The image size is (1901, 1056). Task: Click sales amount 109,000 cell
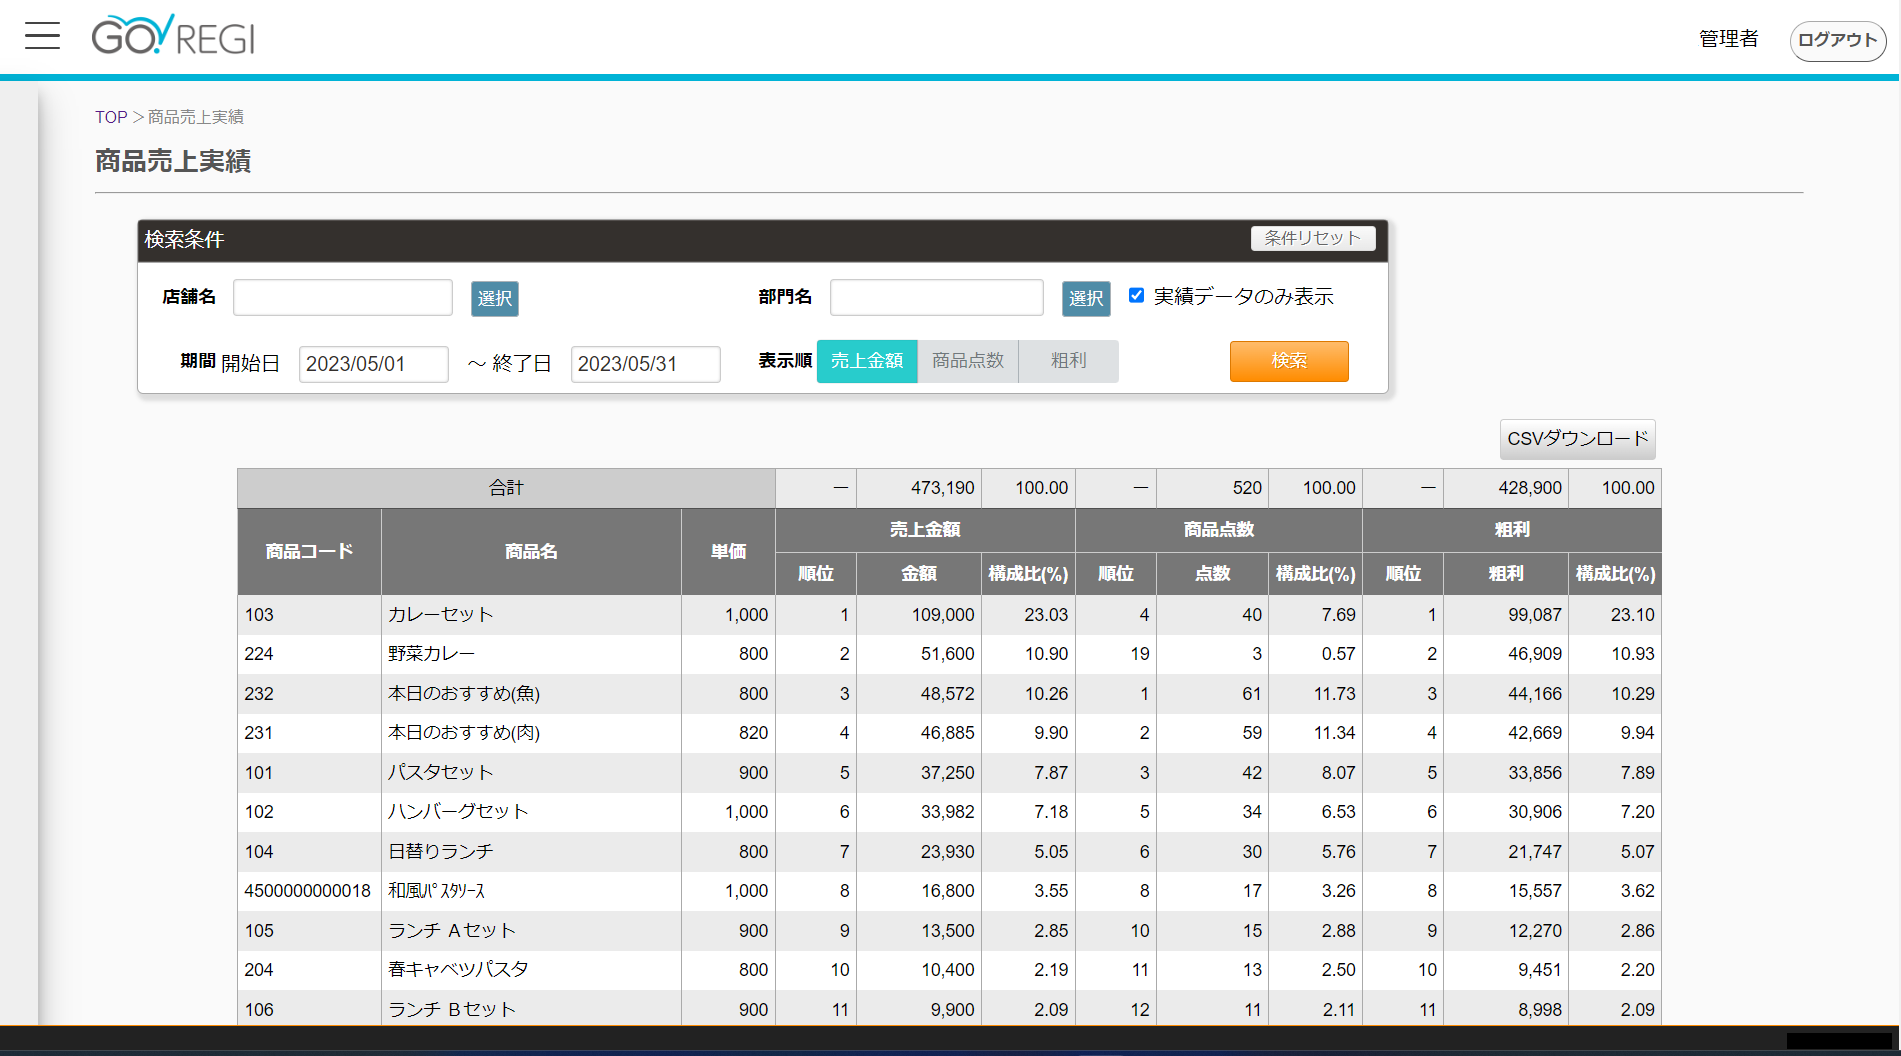click(919, 615)
